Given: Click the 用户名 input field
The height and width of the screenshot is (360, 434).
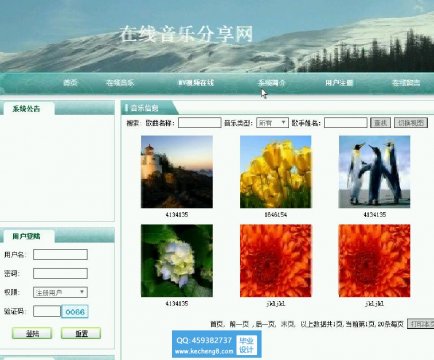Looking at the screenshot, I should 60,255.
